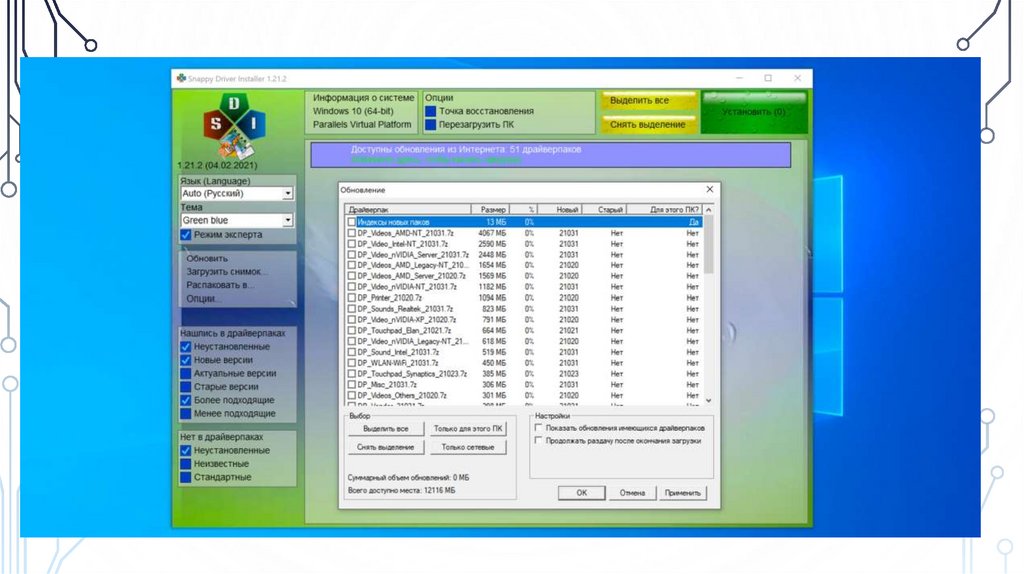Toggle Новые версии filter

click(x=185, y=360)
